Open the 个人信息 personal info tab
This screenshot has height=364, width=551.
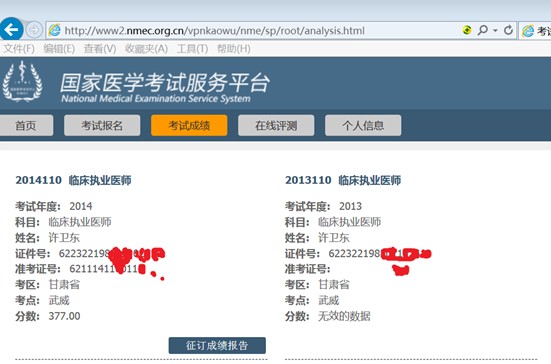tap(363, 125)
